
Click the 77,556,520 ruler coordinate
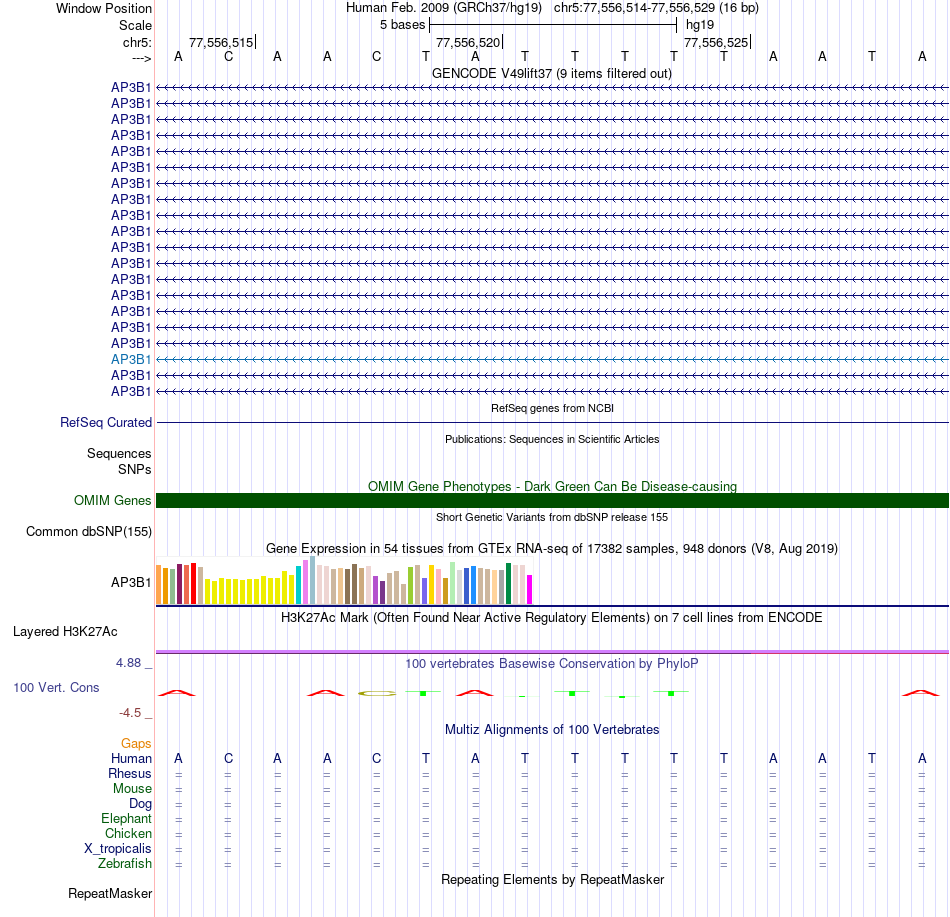pyautogui.click(x=468, y=42)
